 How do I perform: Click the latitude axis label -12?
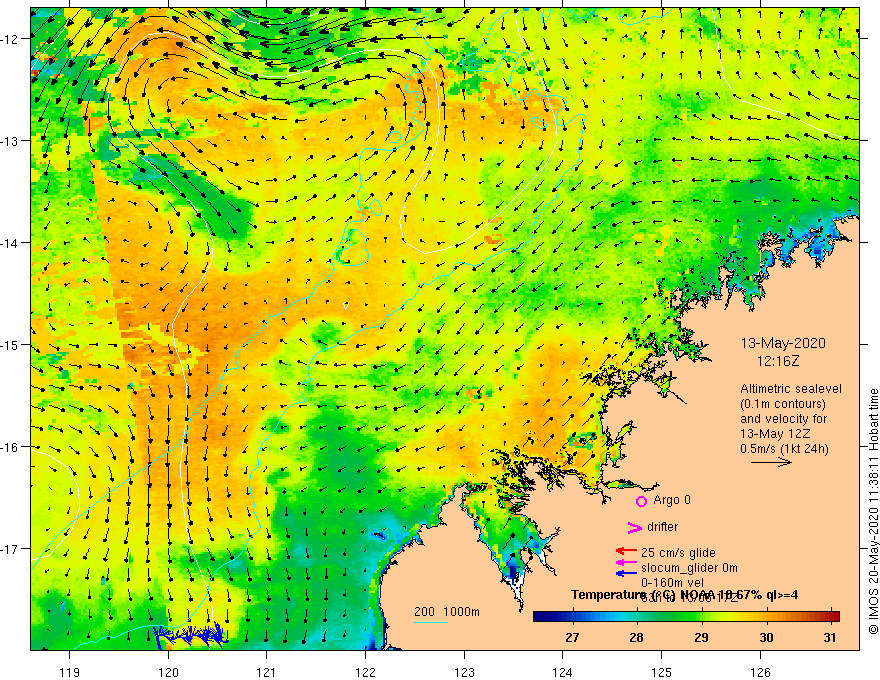[10, 39]
